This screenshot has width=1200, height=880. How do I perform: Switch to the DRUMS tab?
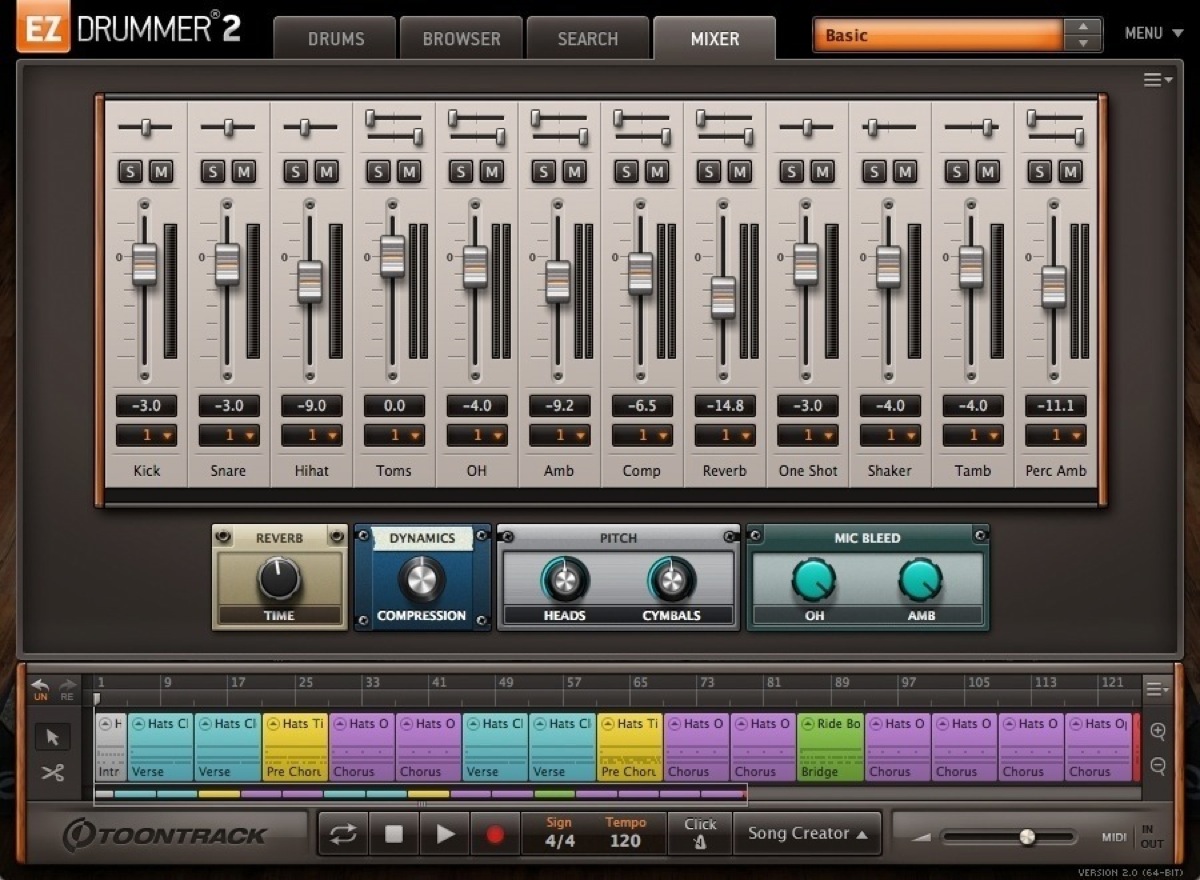click(x=336, y=39)
